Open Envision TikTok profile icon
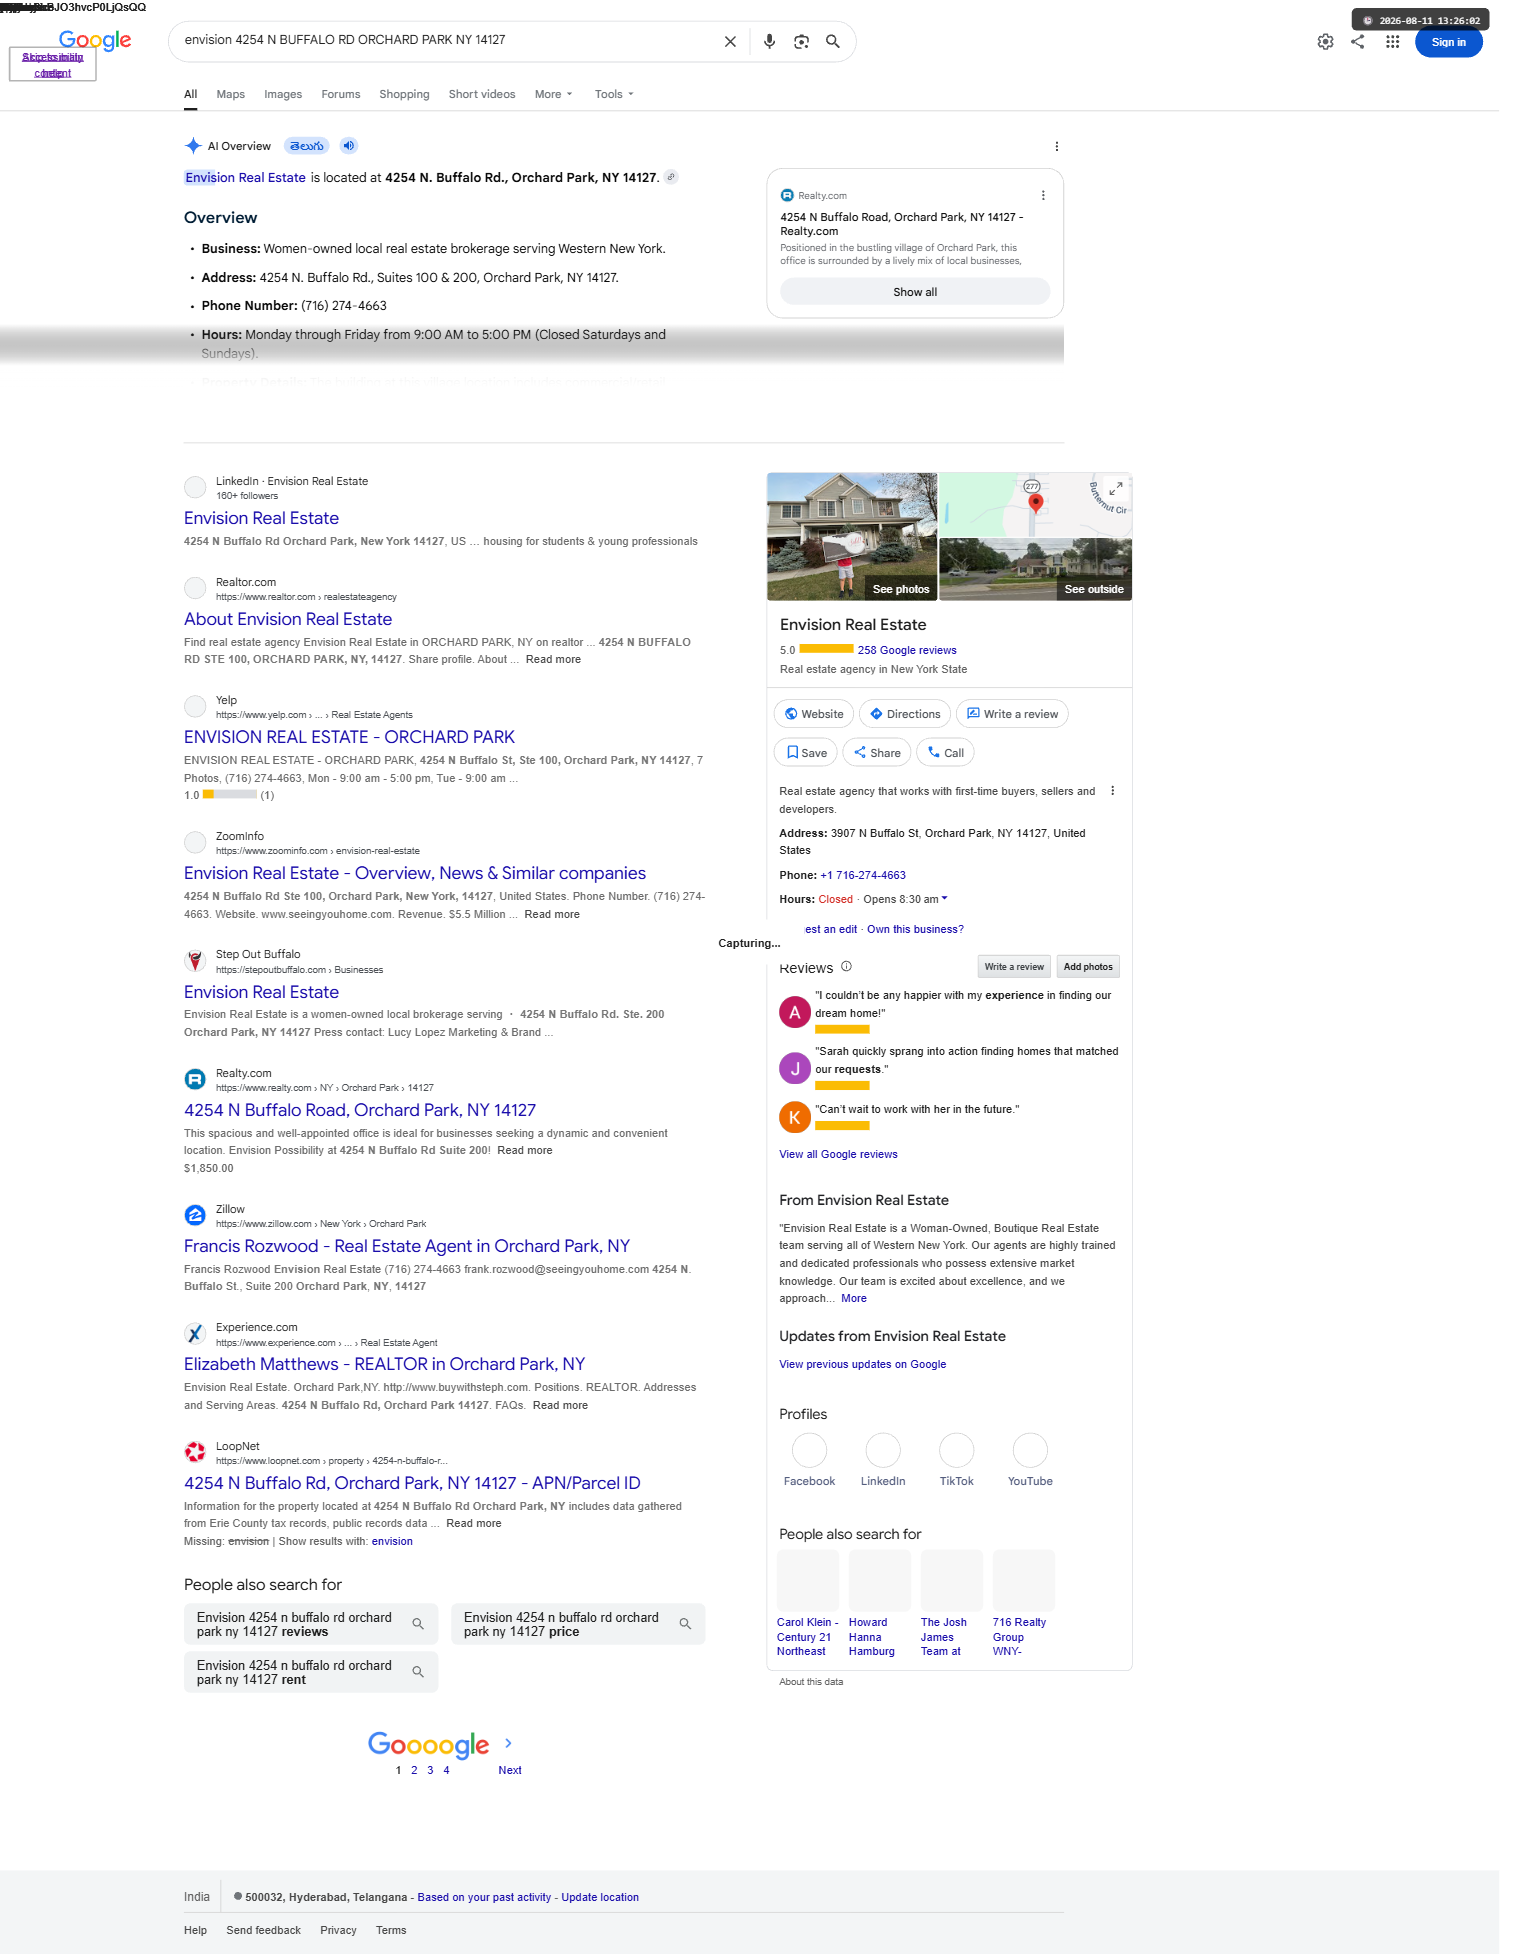The width and height of the screenshot is (1517, 1954). click(x=957, y=1450)
